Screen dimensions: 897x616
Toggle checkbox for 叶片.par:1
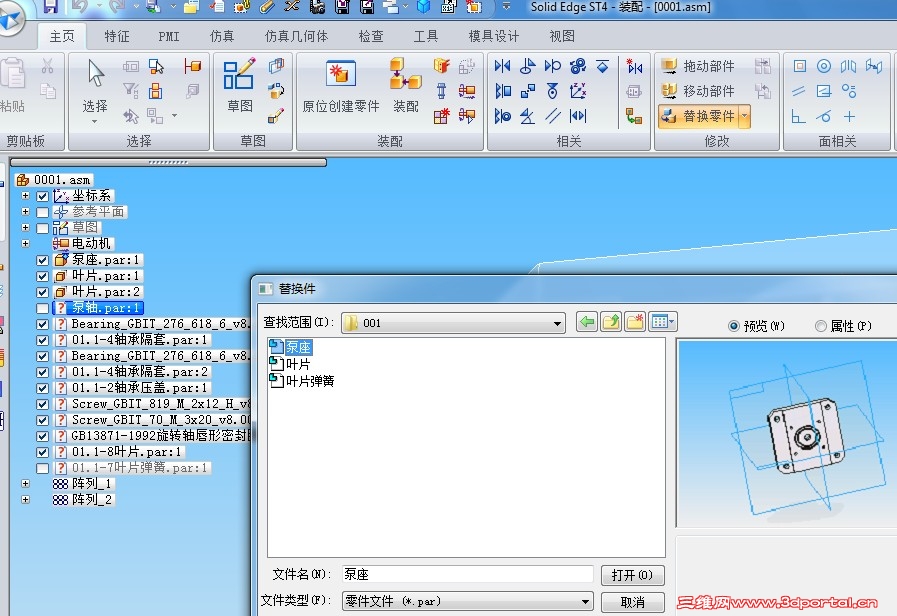tap(42, 276)
